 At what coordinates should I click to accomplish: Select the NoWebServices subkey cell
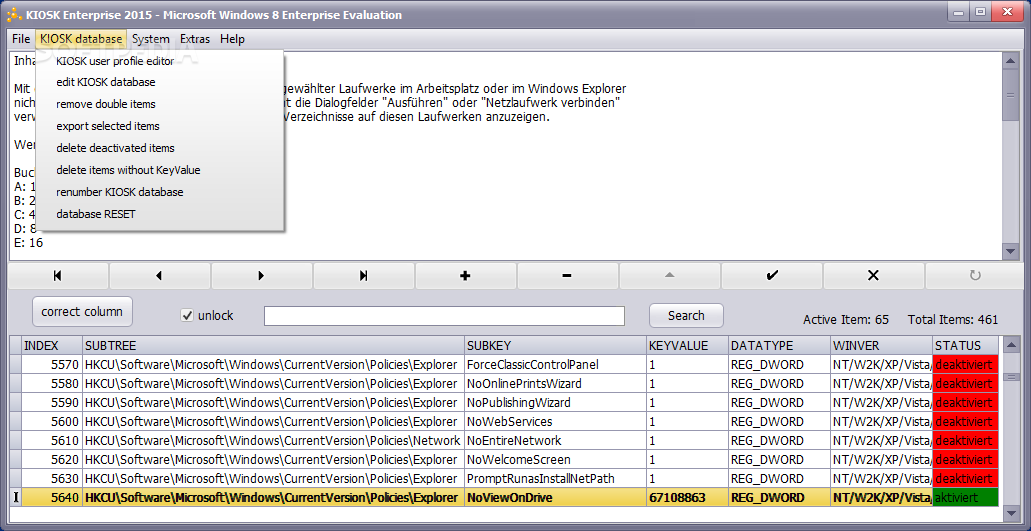555,422
